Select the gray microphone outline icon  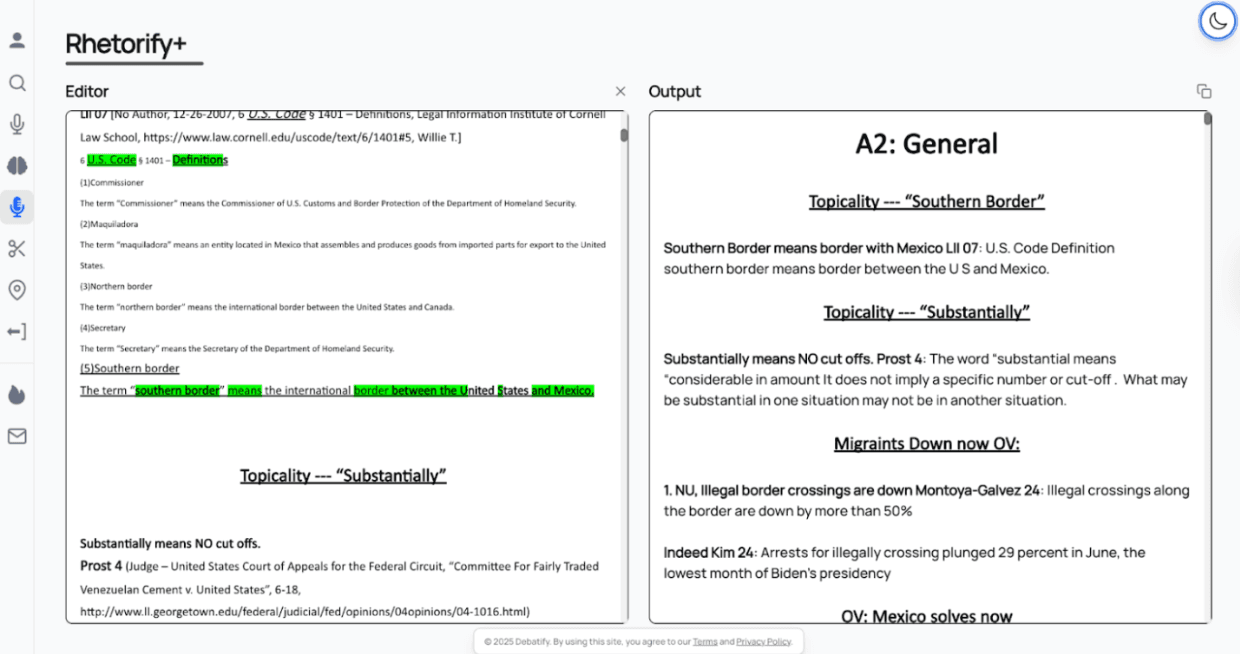17,124
